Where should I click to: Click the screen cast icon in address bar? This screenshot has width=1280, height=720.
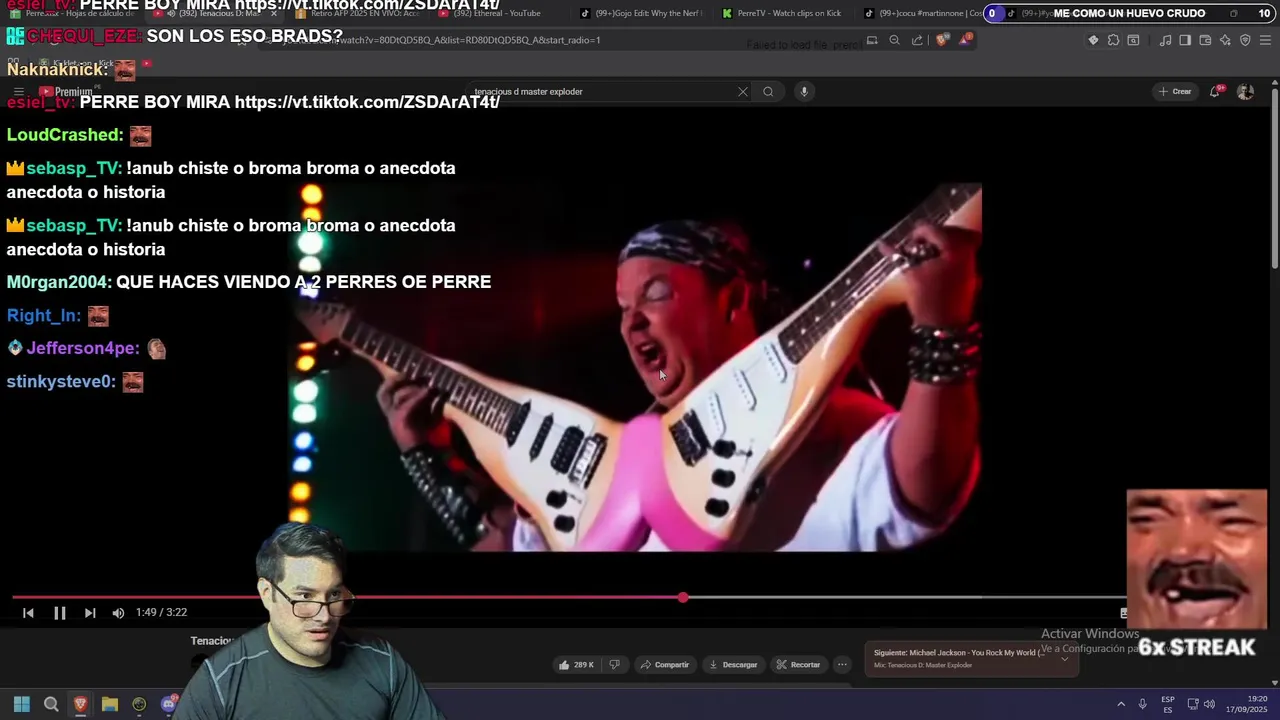point(872,40)
